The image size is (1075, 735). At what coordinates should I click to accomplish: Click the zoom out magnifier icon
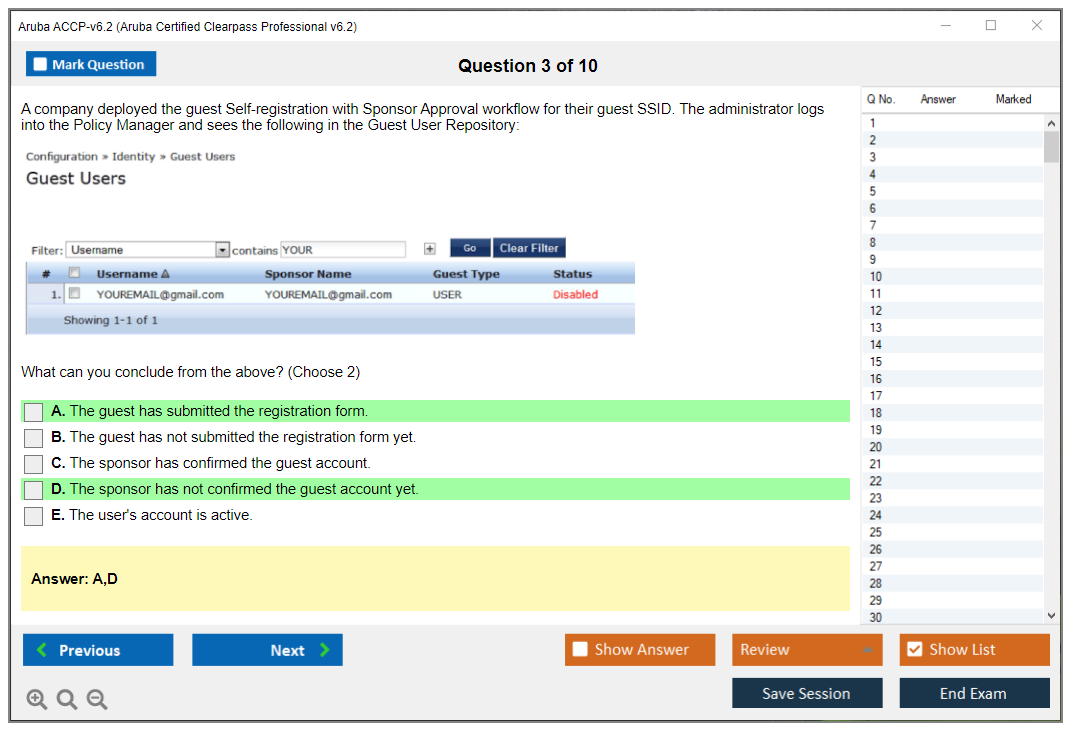97,700
